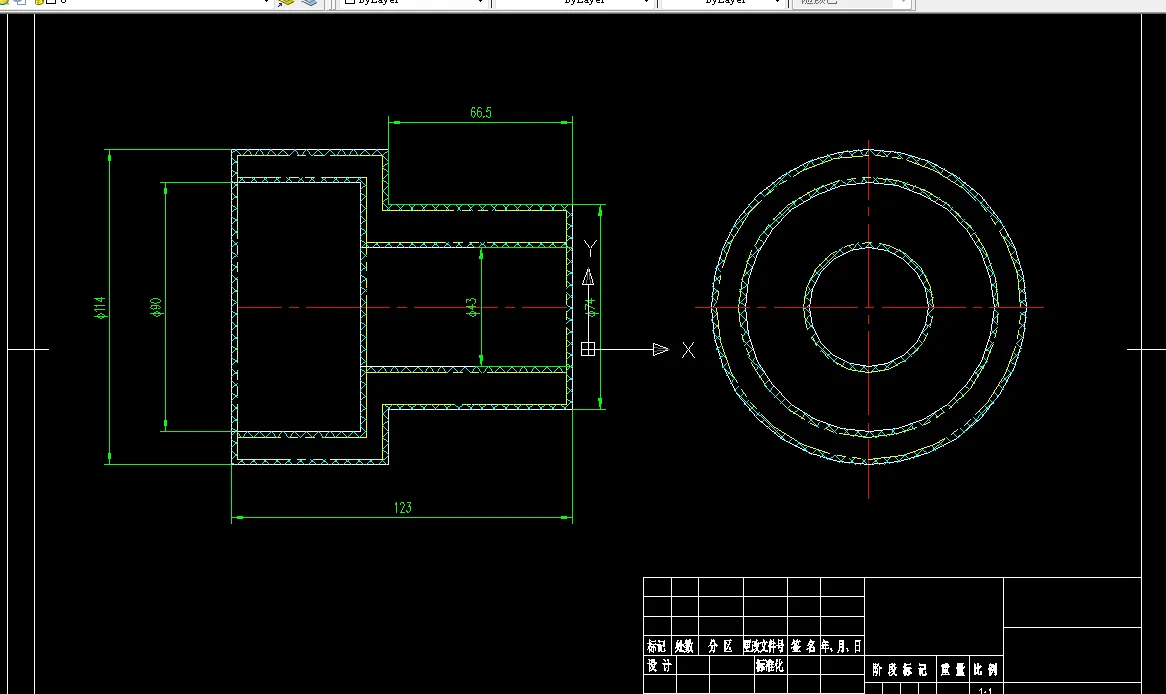
Task: Click the UCS Y-axis arrowhead
Action: pyautogui.click(x=587, y=277)
